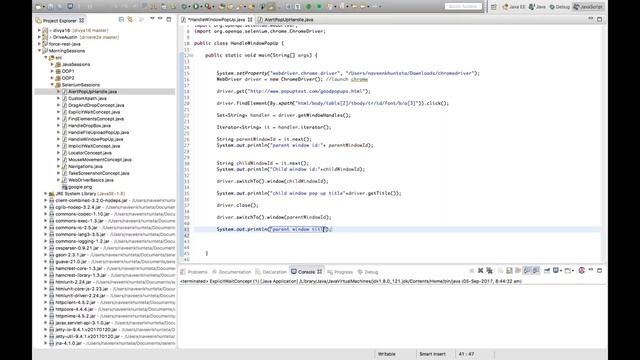Select LocatorConcept.java in the tree
This screenshot has width=640, height=360.
coord(89,153)
